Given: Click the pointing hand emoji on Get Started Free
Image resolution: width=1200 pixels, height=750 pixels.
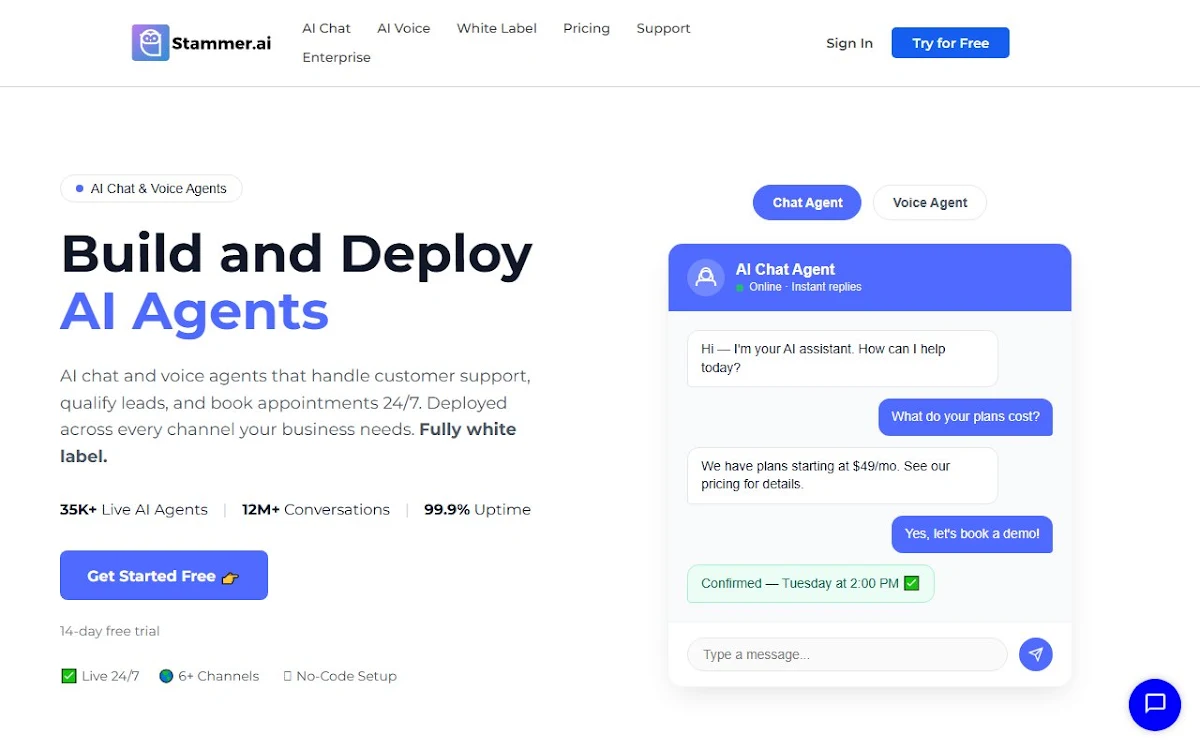Looking at the screenshot, I should (x=230, y=577).
